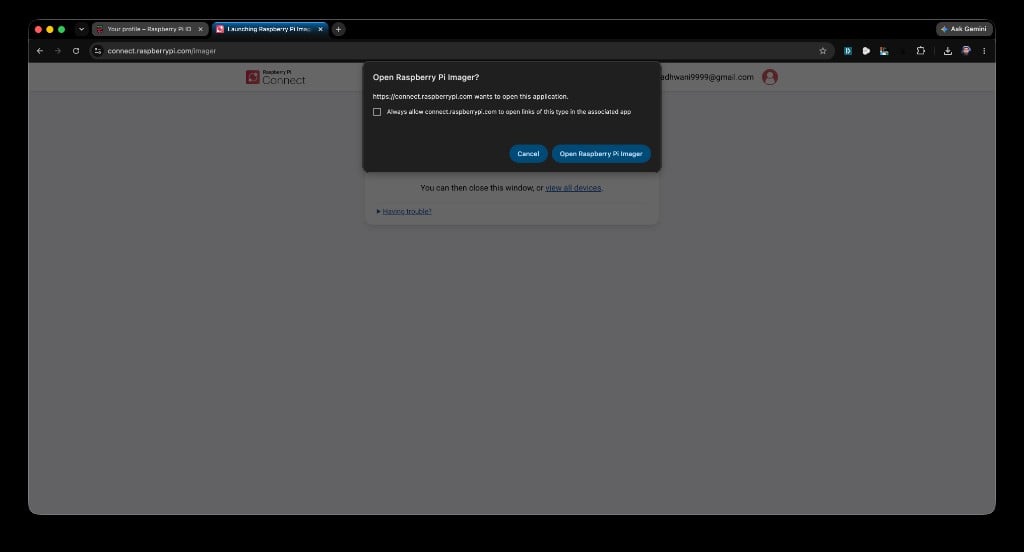Click the colorful picture extension icon
Screen dimensions: 1024x552
coord(884,50)
